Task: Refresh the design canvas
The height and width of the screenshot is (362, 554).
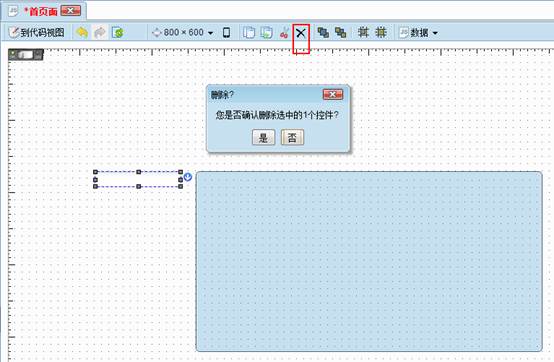Action: click(118, 32)
